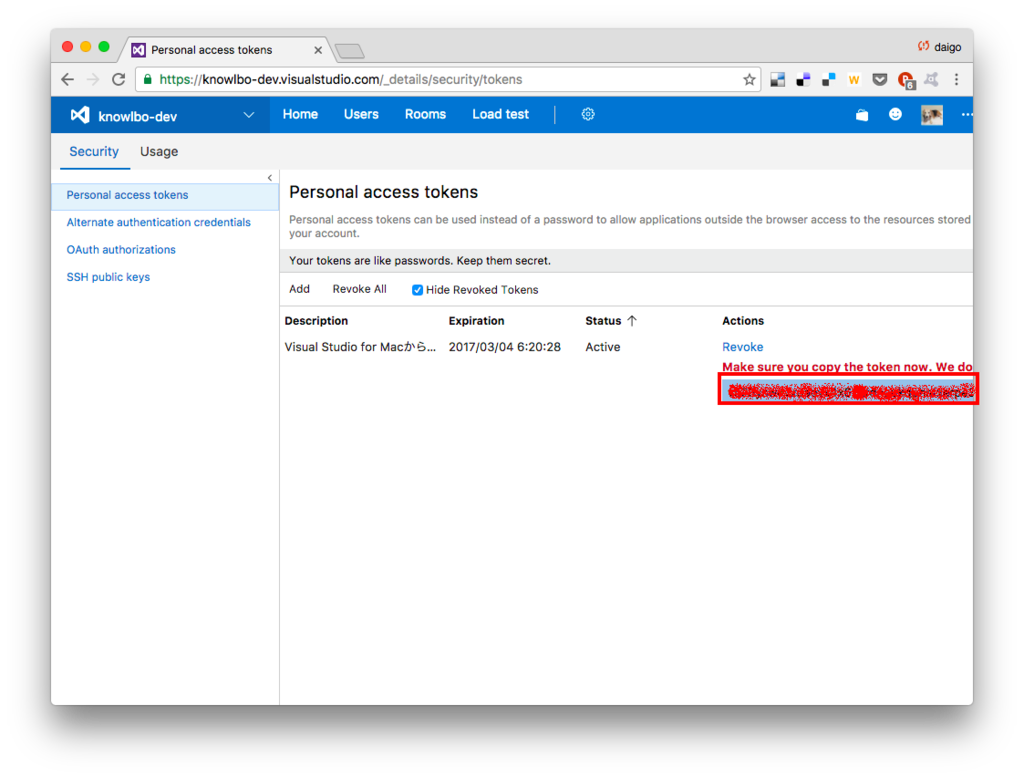The height and width of the screenshot is (778, 1024).
Task: Expand the knowlbo-dev account dropdown
Action: [x=249, y=115]
